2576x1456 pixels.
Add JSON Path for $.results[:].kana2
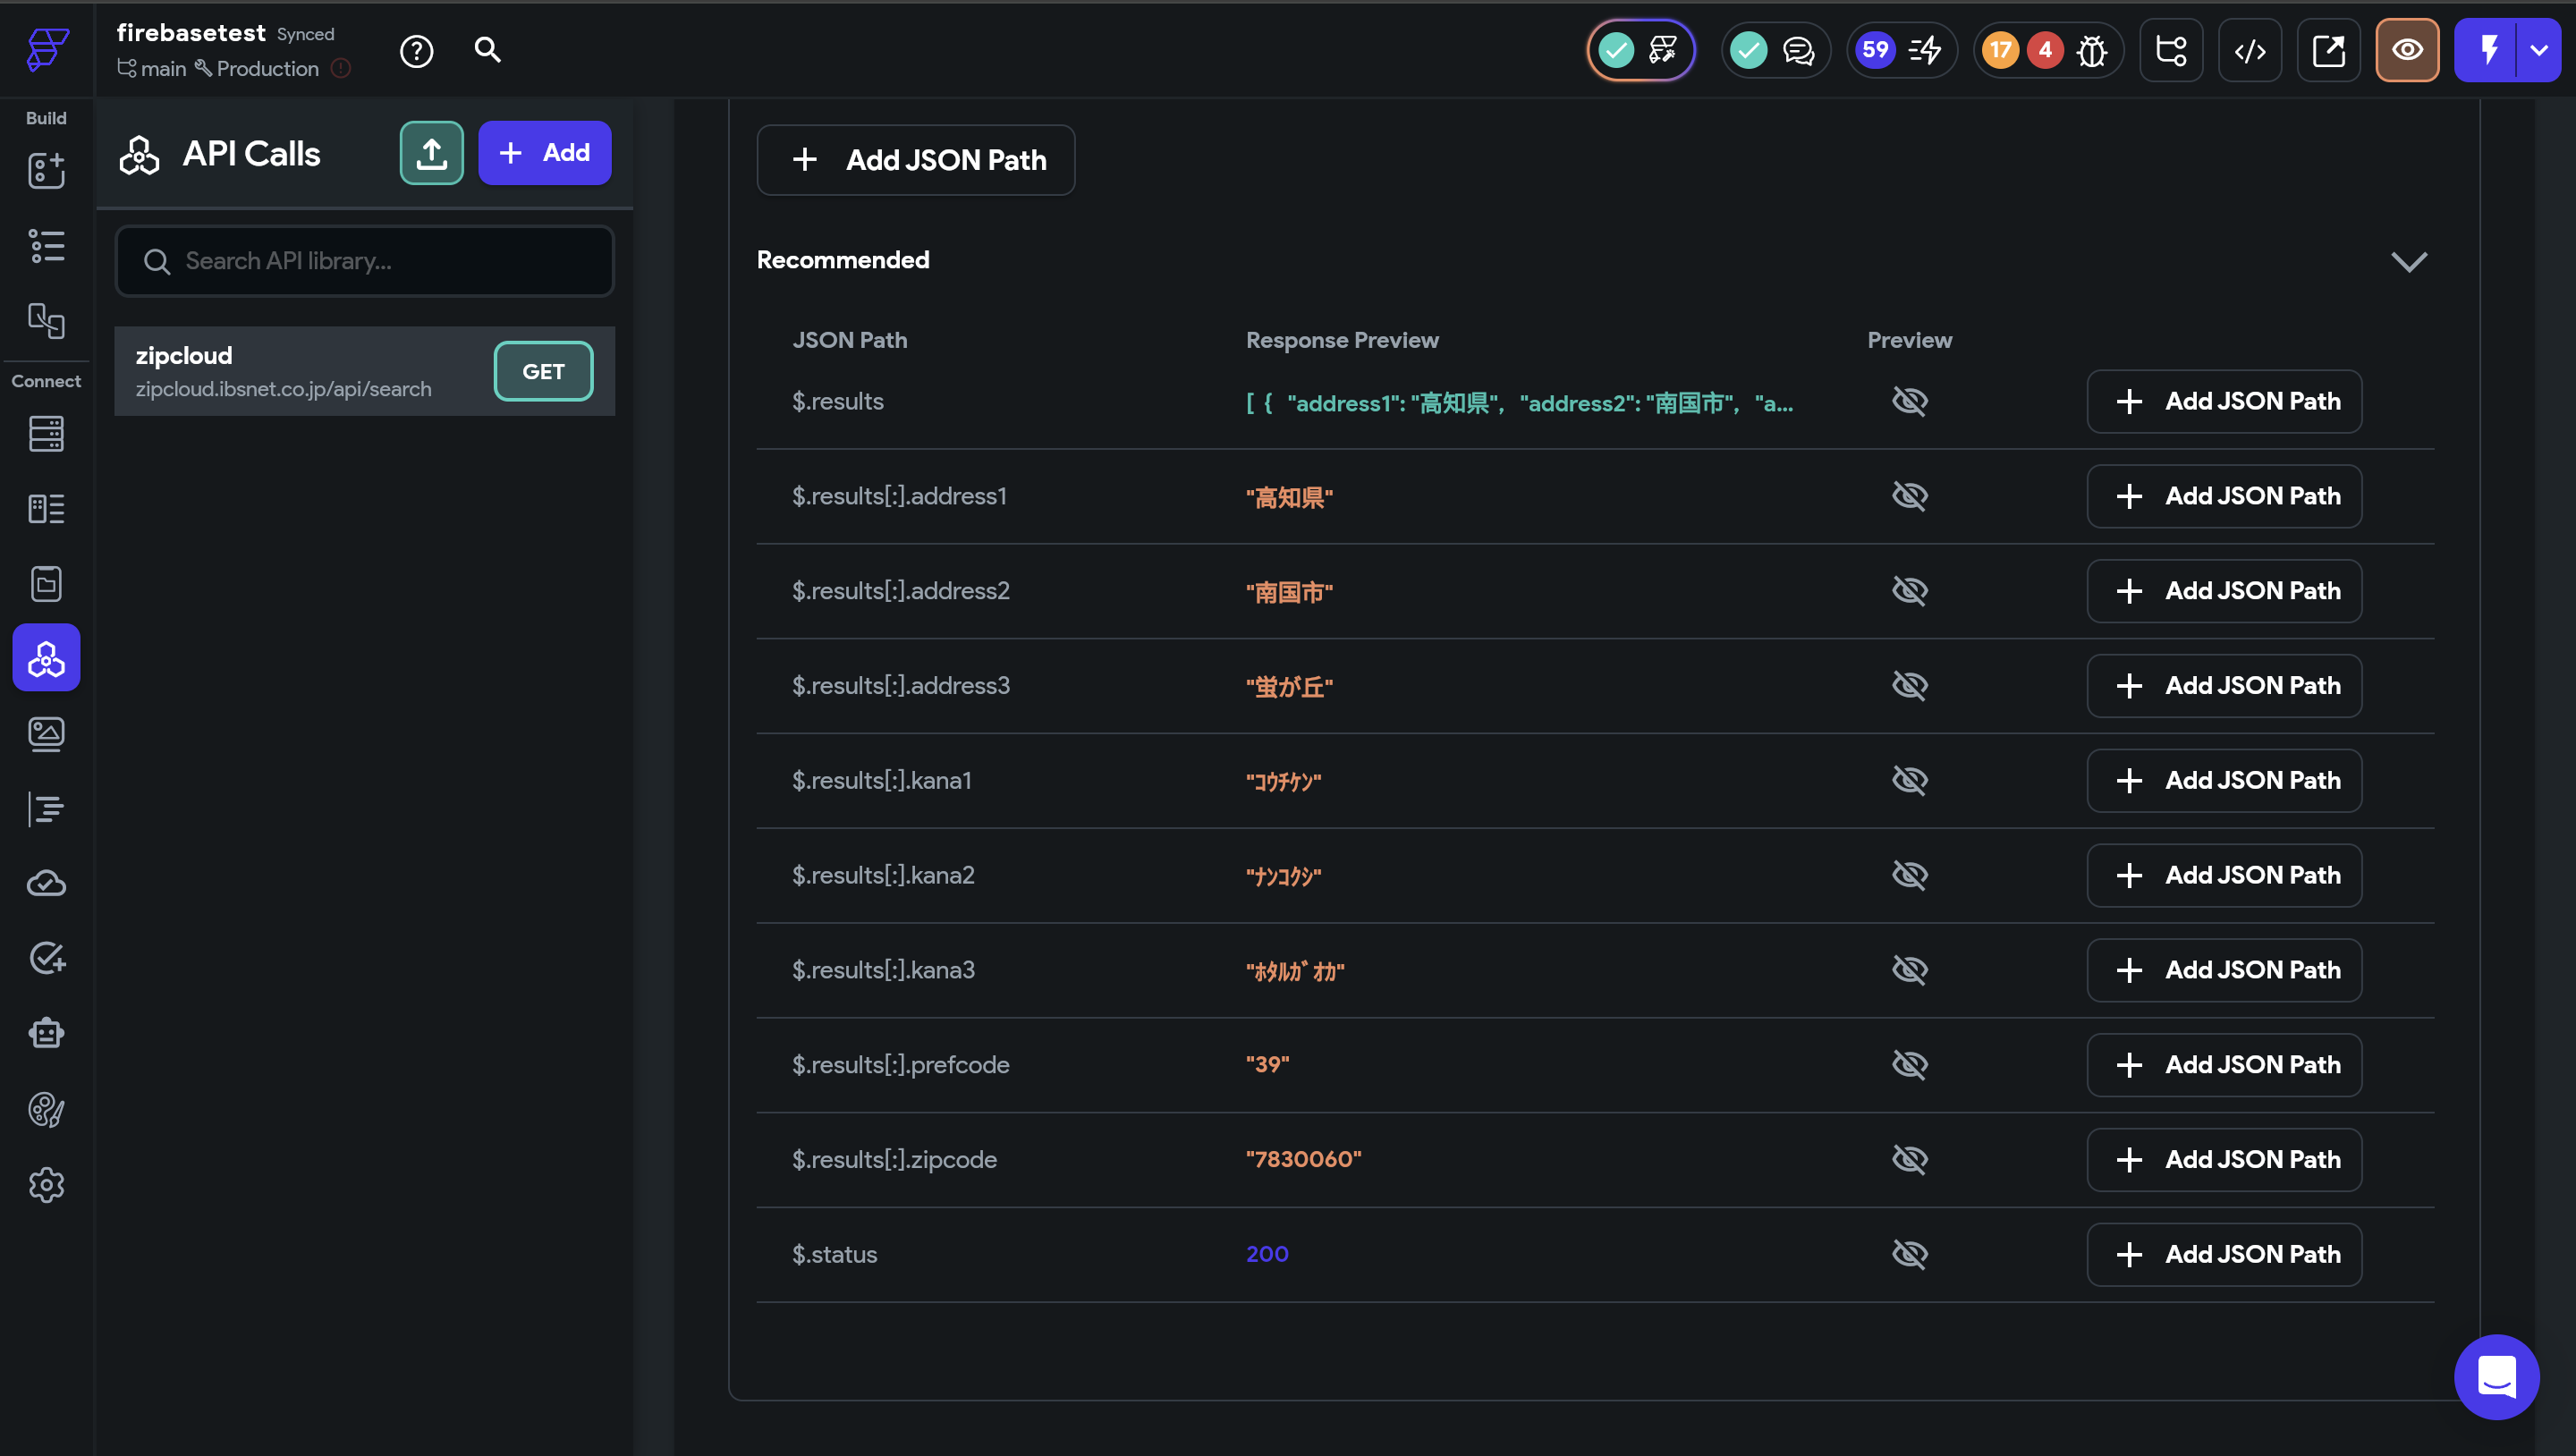coord(2224,875)
